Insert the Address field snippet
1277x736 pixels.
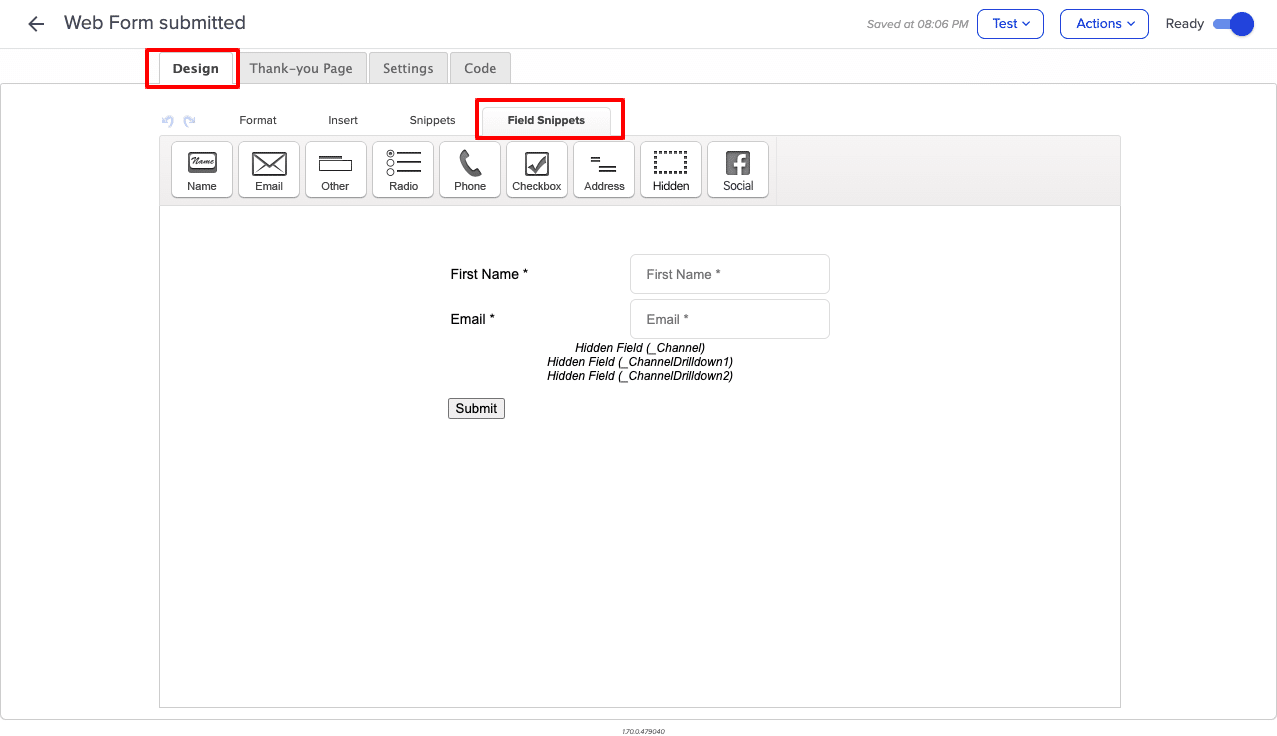pos(603,169)
